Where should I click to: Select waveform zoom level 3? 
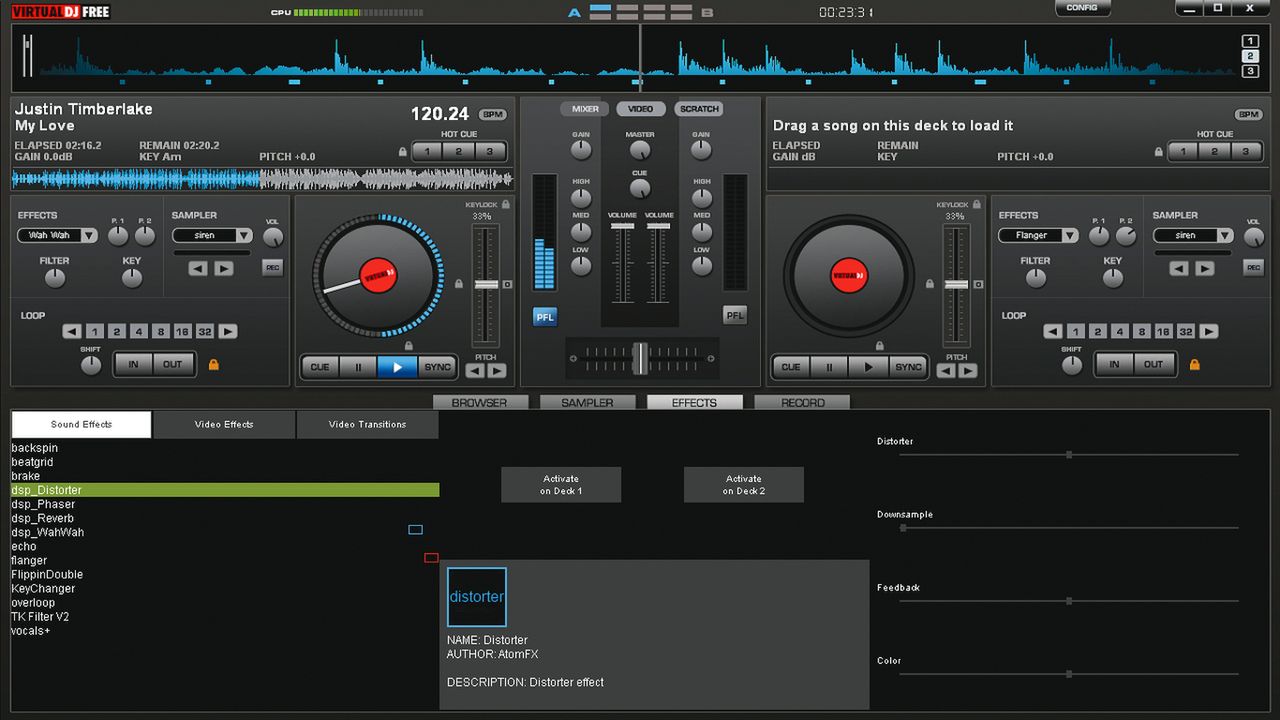click(1250, 71)
